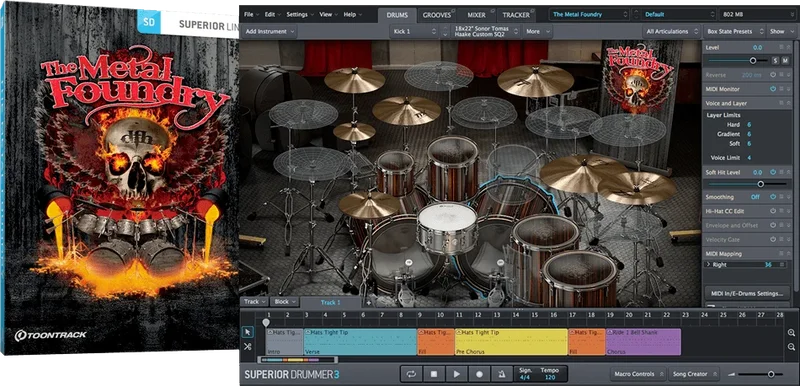Image resolution: width=800 pixels, height=386 pixels.
Task: Open the Level section menu icon
Action: coord(781,47)
